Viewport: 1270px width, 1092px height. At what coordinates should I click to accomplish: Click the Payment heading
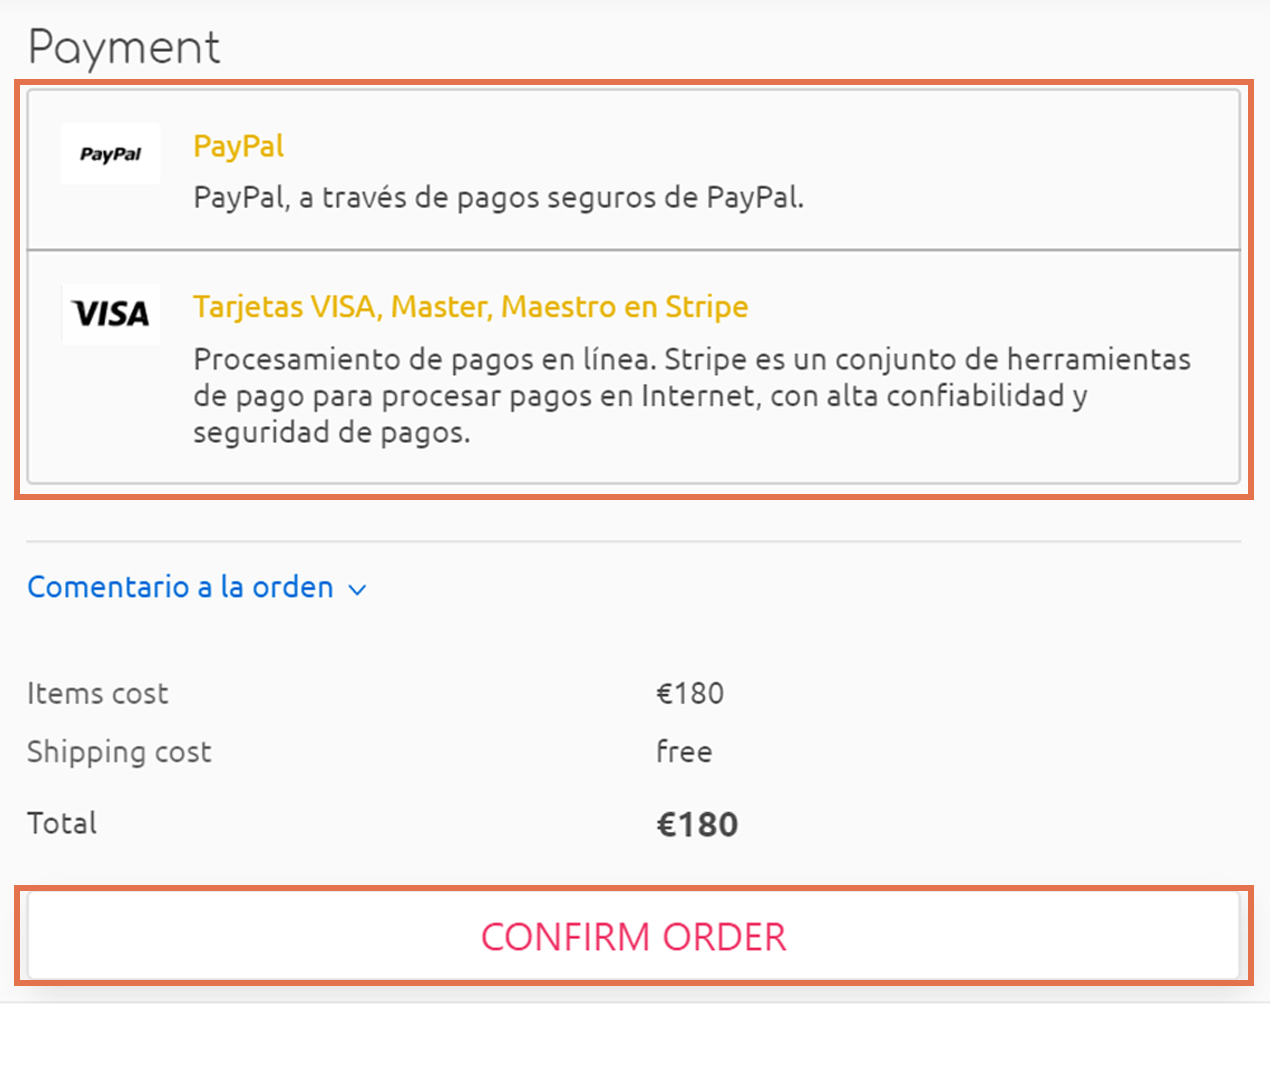pyautogui.click(x=124, y=48)
